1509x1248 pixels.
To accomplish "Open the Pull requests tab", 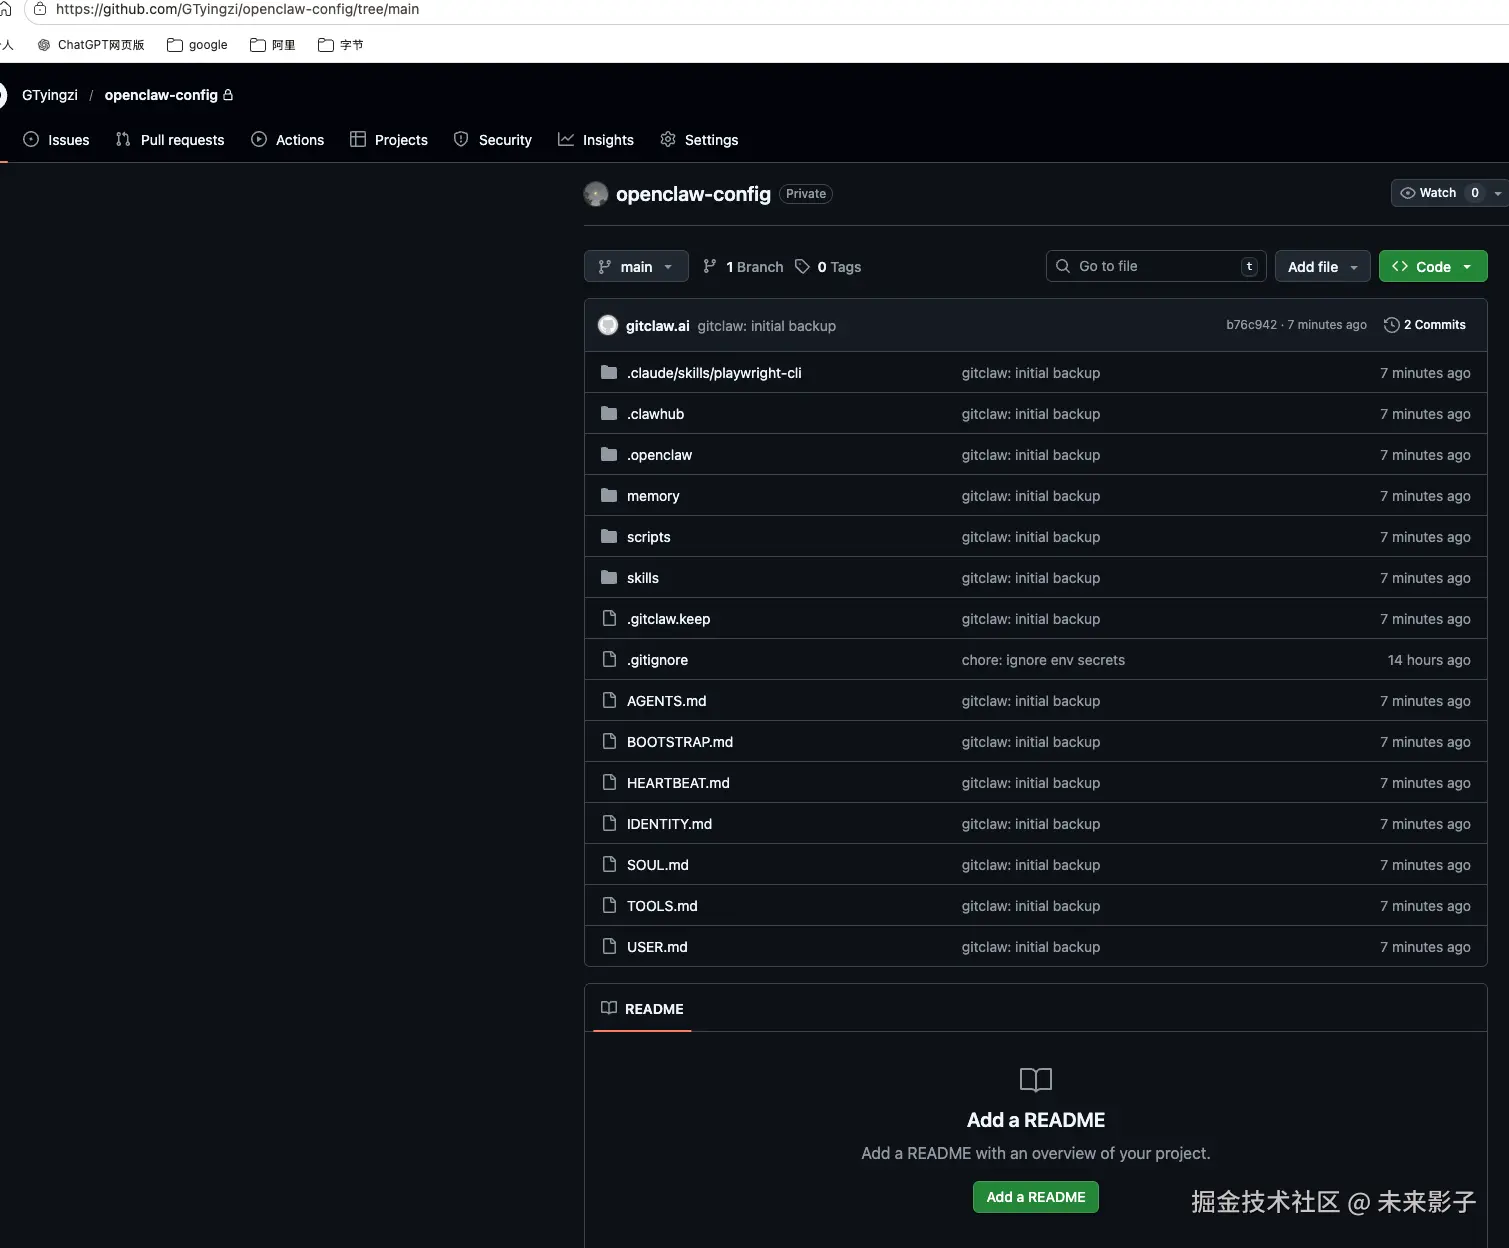I will coord(170,140).
